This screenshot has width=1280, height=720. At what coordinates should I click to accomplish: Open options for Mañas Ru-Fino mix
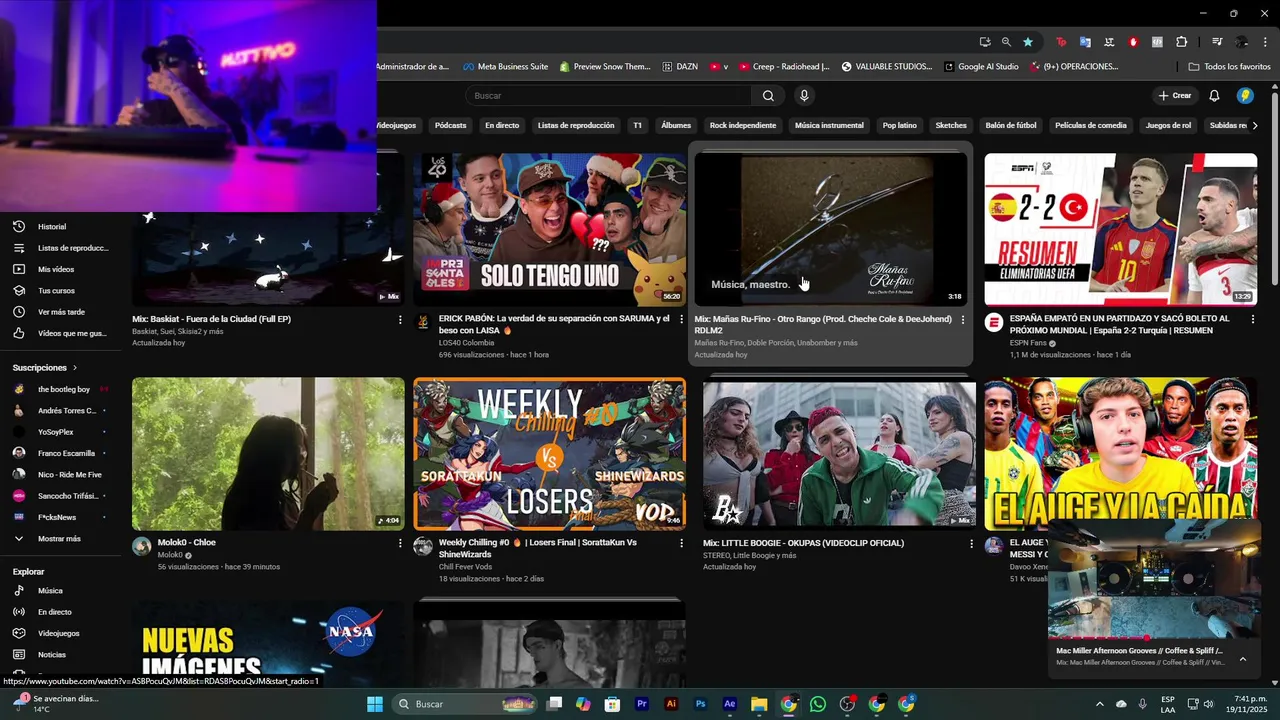[963, 320]
